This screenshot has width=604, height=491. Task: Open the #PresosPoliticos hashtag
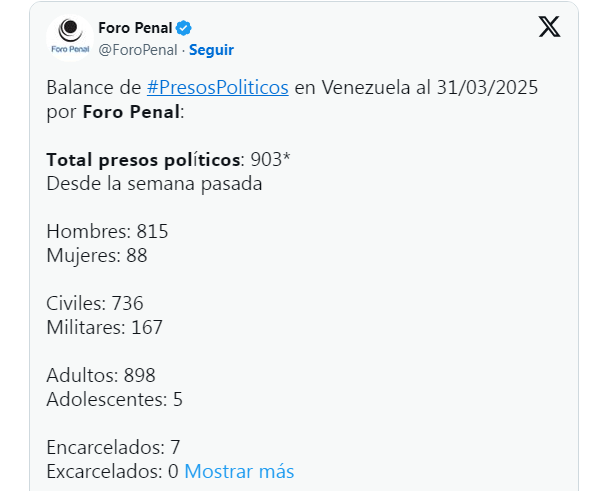point(218,87)
